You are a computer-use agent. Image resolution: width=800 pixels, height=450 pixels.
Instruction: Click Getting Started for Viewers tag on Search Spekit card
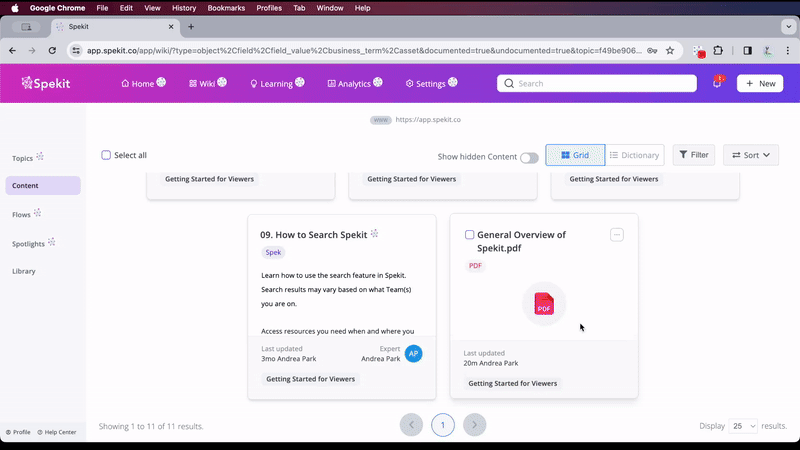[x=310, y=379]
